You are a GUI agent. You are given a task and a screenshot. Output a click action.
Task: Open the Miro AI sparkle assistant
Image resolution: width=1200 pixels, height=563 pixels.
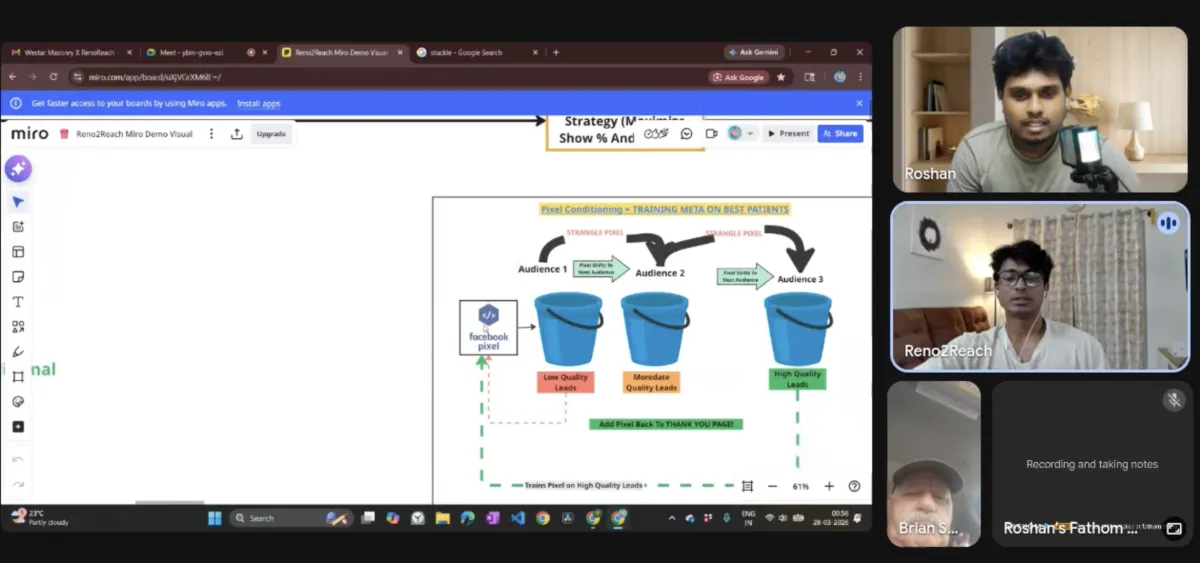click(18, 169)
